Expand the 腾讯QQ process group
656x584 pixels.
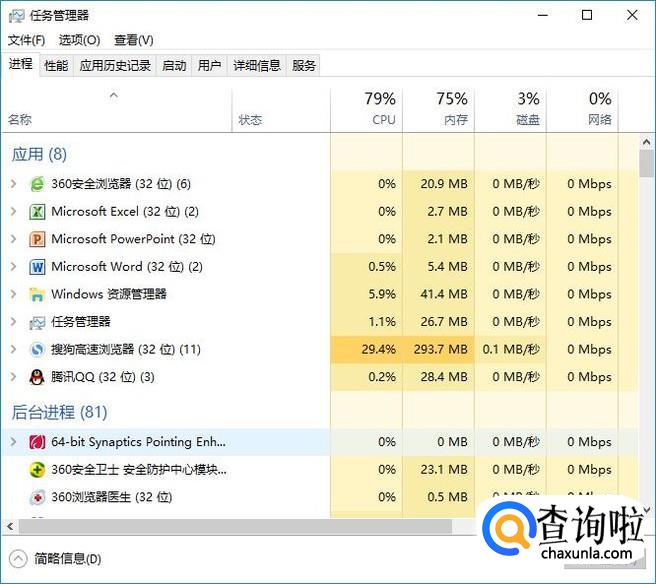coord(13,377)
